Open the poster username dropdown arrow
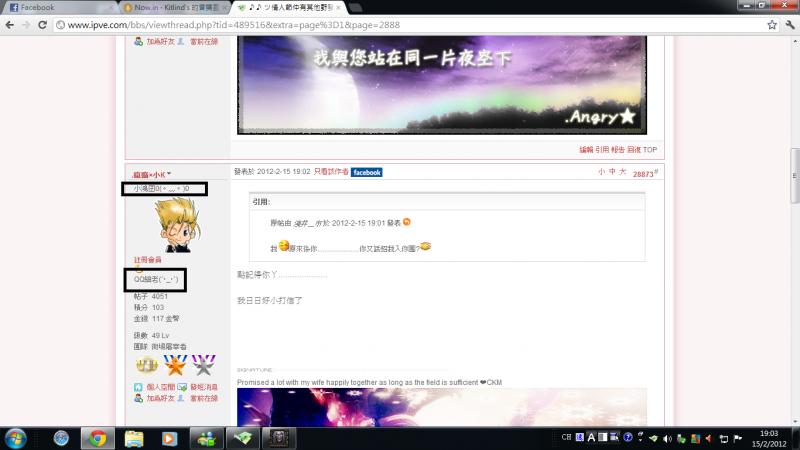Screen dimensions: 800x450 169,174
